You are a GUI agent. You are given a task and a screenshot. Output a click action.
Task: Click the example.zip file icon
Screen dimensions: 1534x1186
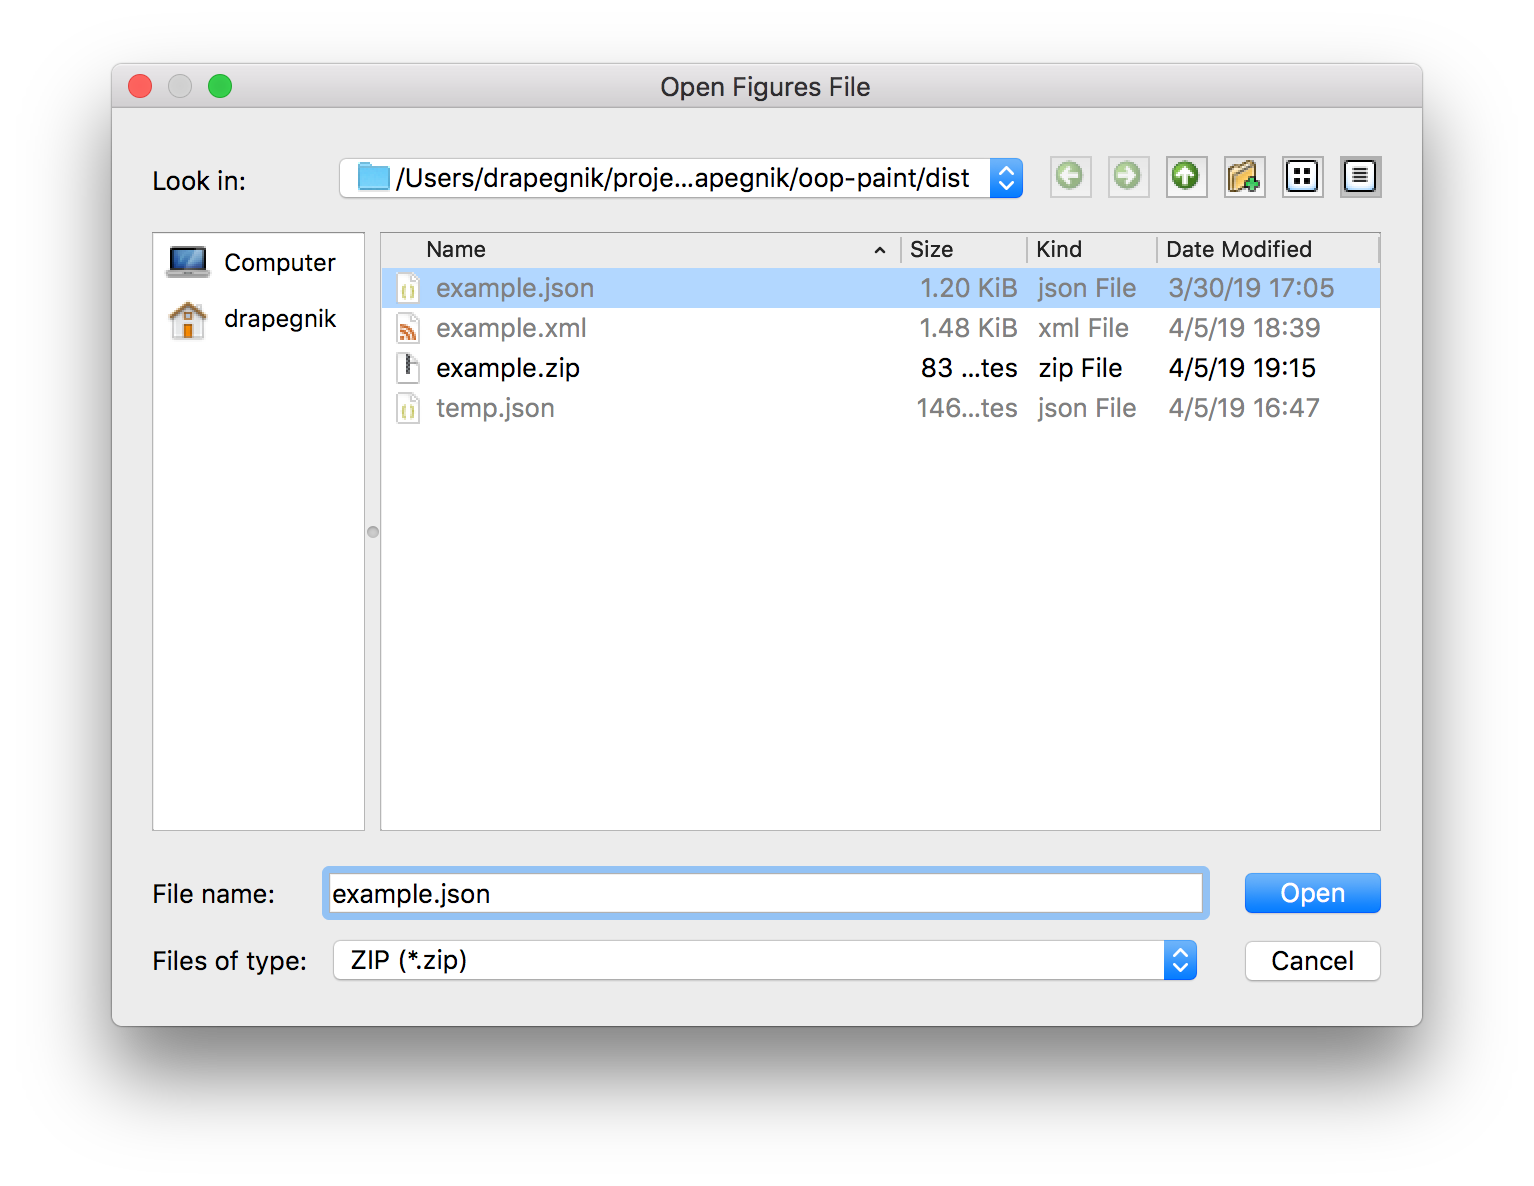(408, 368)
